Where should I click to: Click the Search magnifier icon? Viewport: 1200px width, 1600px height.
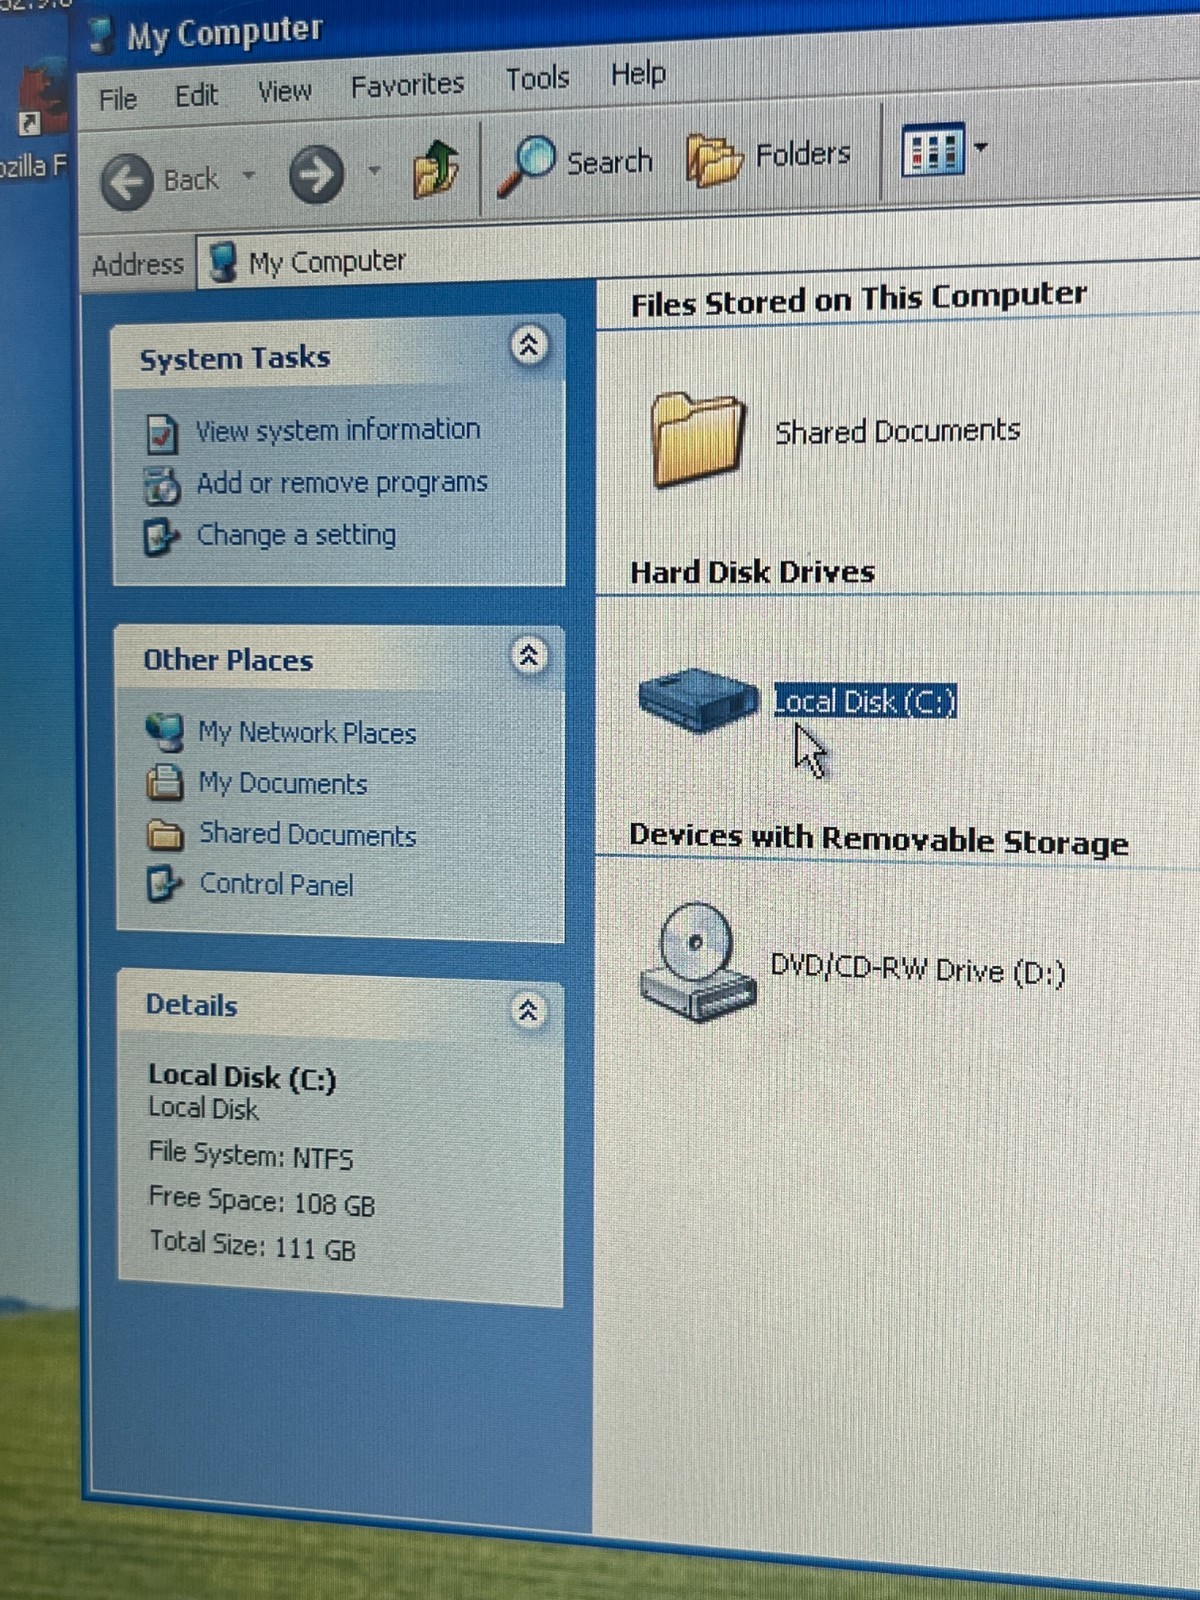(x=527, y=165)
